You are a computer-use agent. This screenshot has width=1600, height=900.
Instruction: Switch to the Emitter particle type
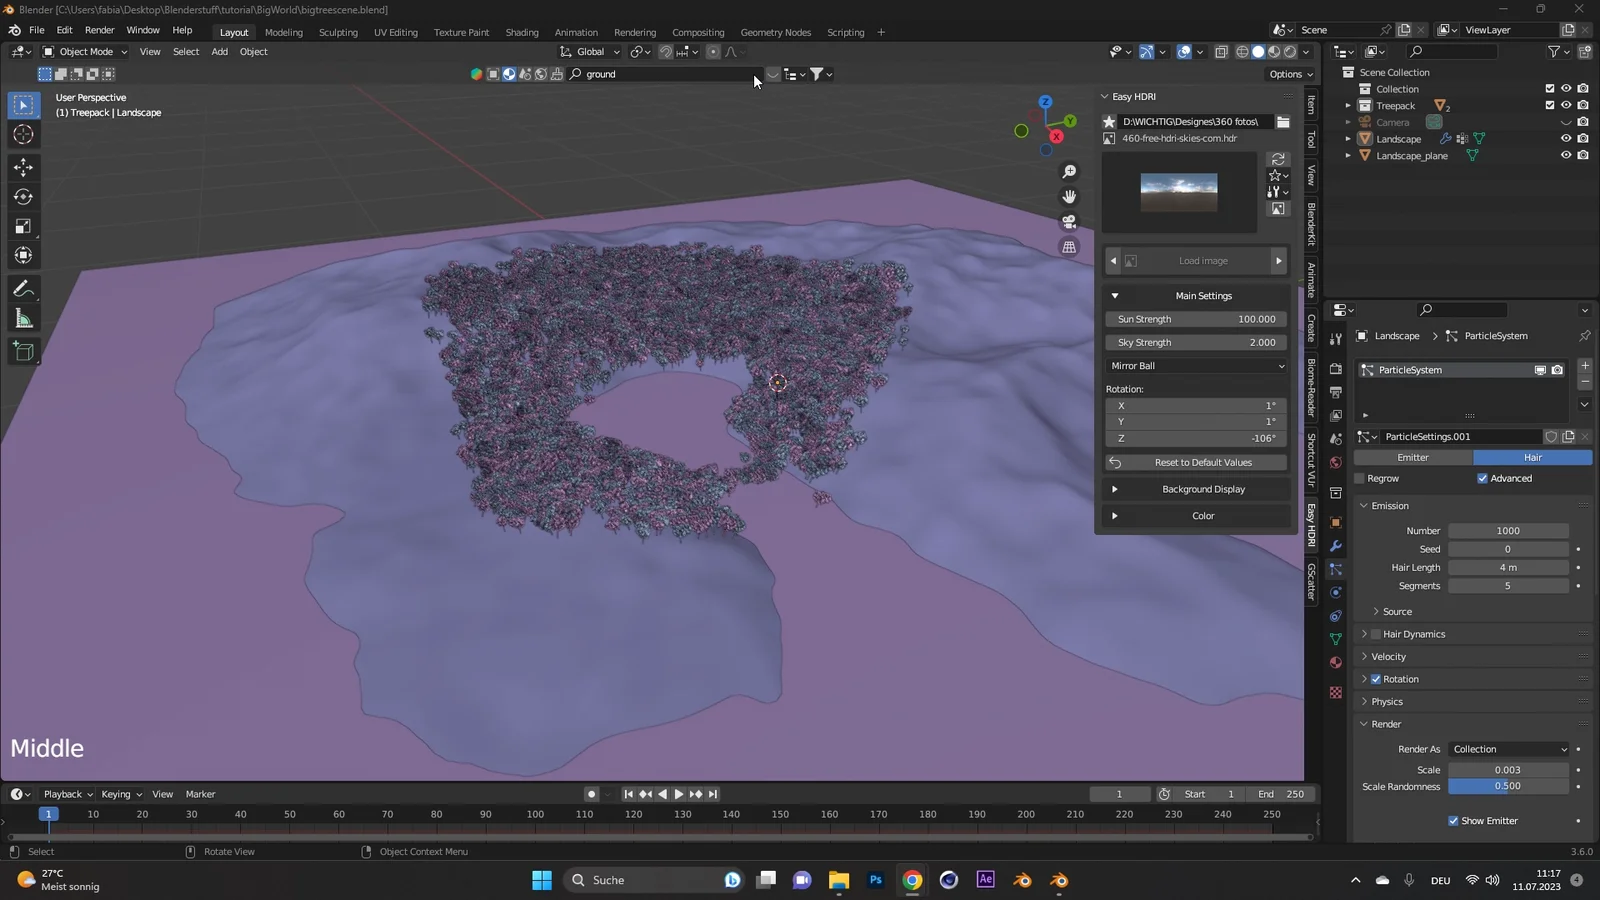click(1413, 457)
